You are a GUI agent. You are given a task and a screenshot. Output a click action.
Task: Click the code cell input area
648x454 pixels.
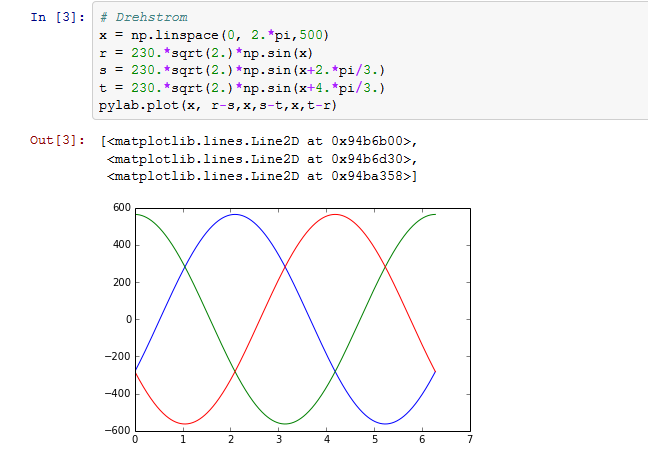tap(370, 61)
